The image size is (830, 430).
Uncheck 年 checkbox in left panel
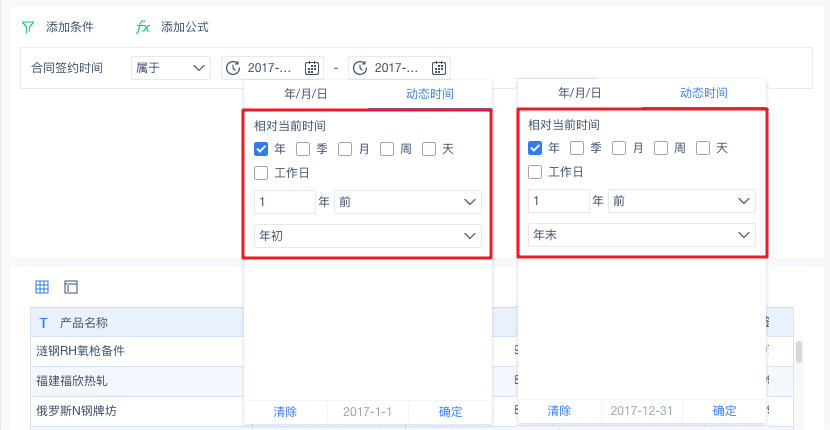[x=262, y=149]
